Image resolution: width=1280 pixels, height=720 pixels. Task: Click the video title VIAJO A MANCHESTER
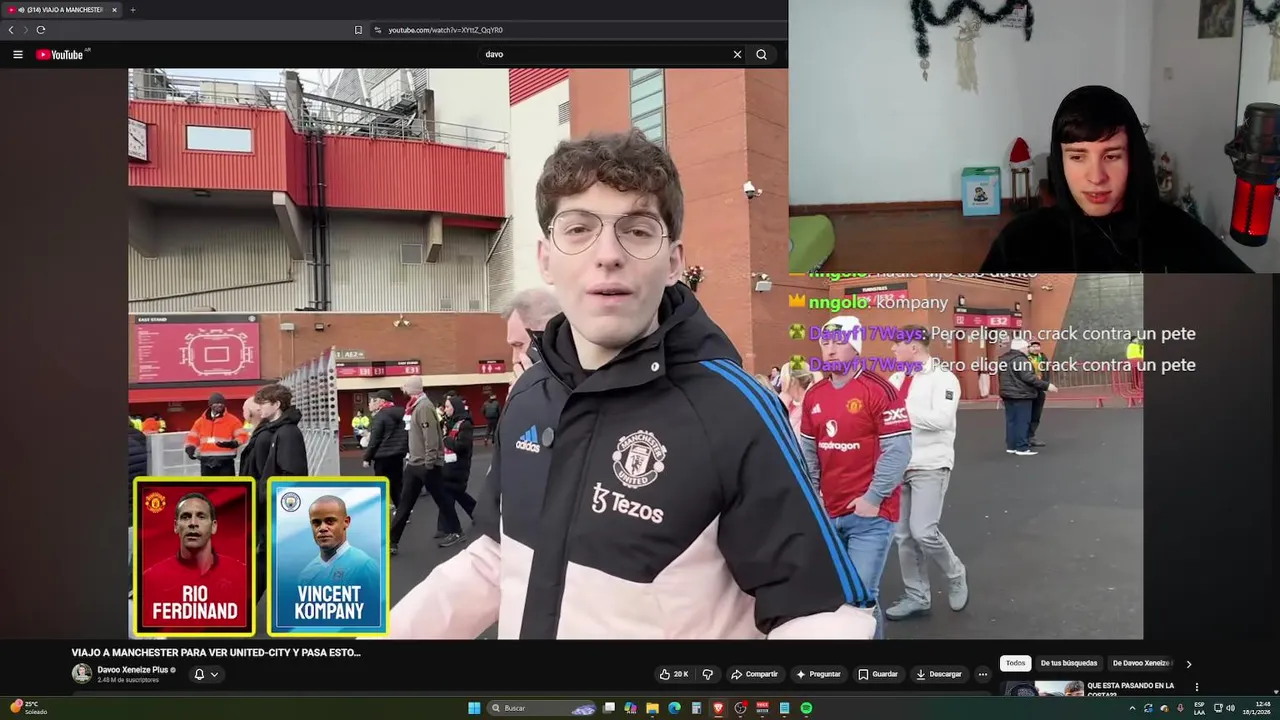pyautogui.click(x=216, y=652)
